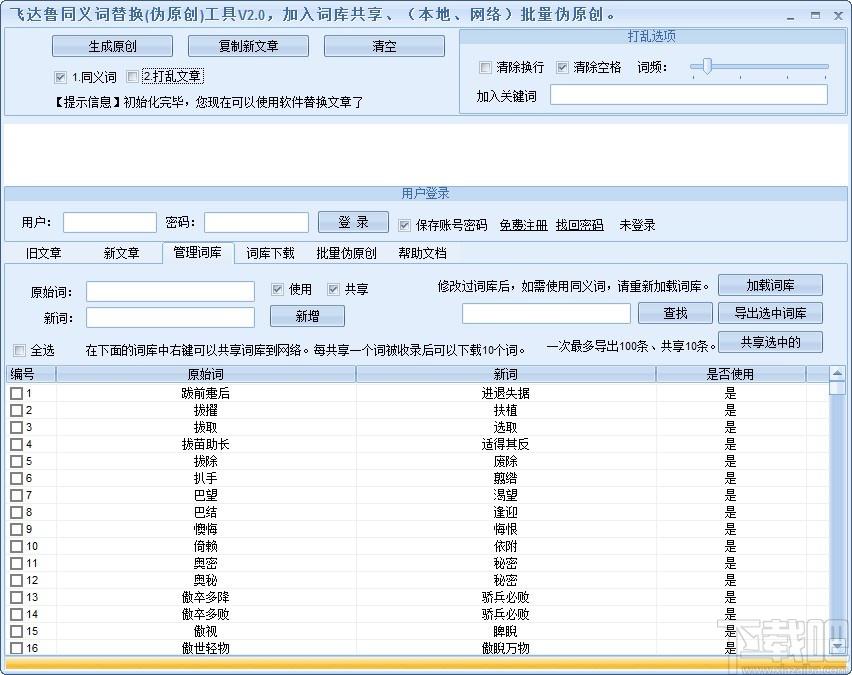
Task: Open the 词库下载 tab
Action: click(x=270, y=253)
